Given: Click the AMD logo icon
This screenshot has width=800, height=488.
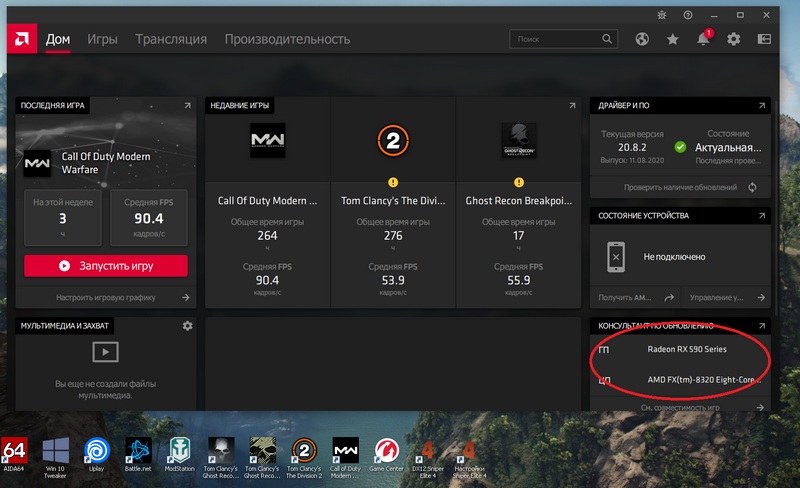Looking at the screenshot, I should pyautogui.click(x=22, y=39).
